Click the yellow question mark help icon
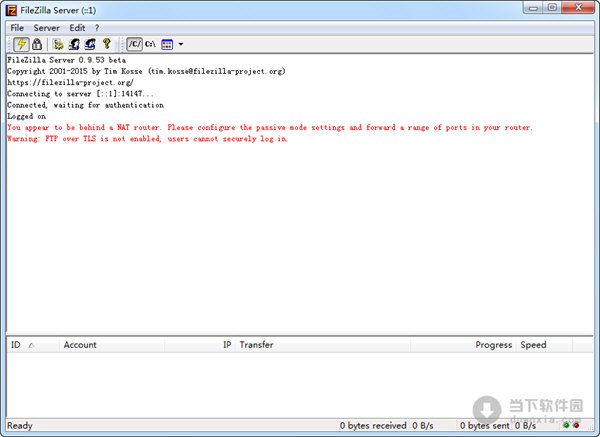Screen dimensions: 600x437 pos(106,44)
